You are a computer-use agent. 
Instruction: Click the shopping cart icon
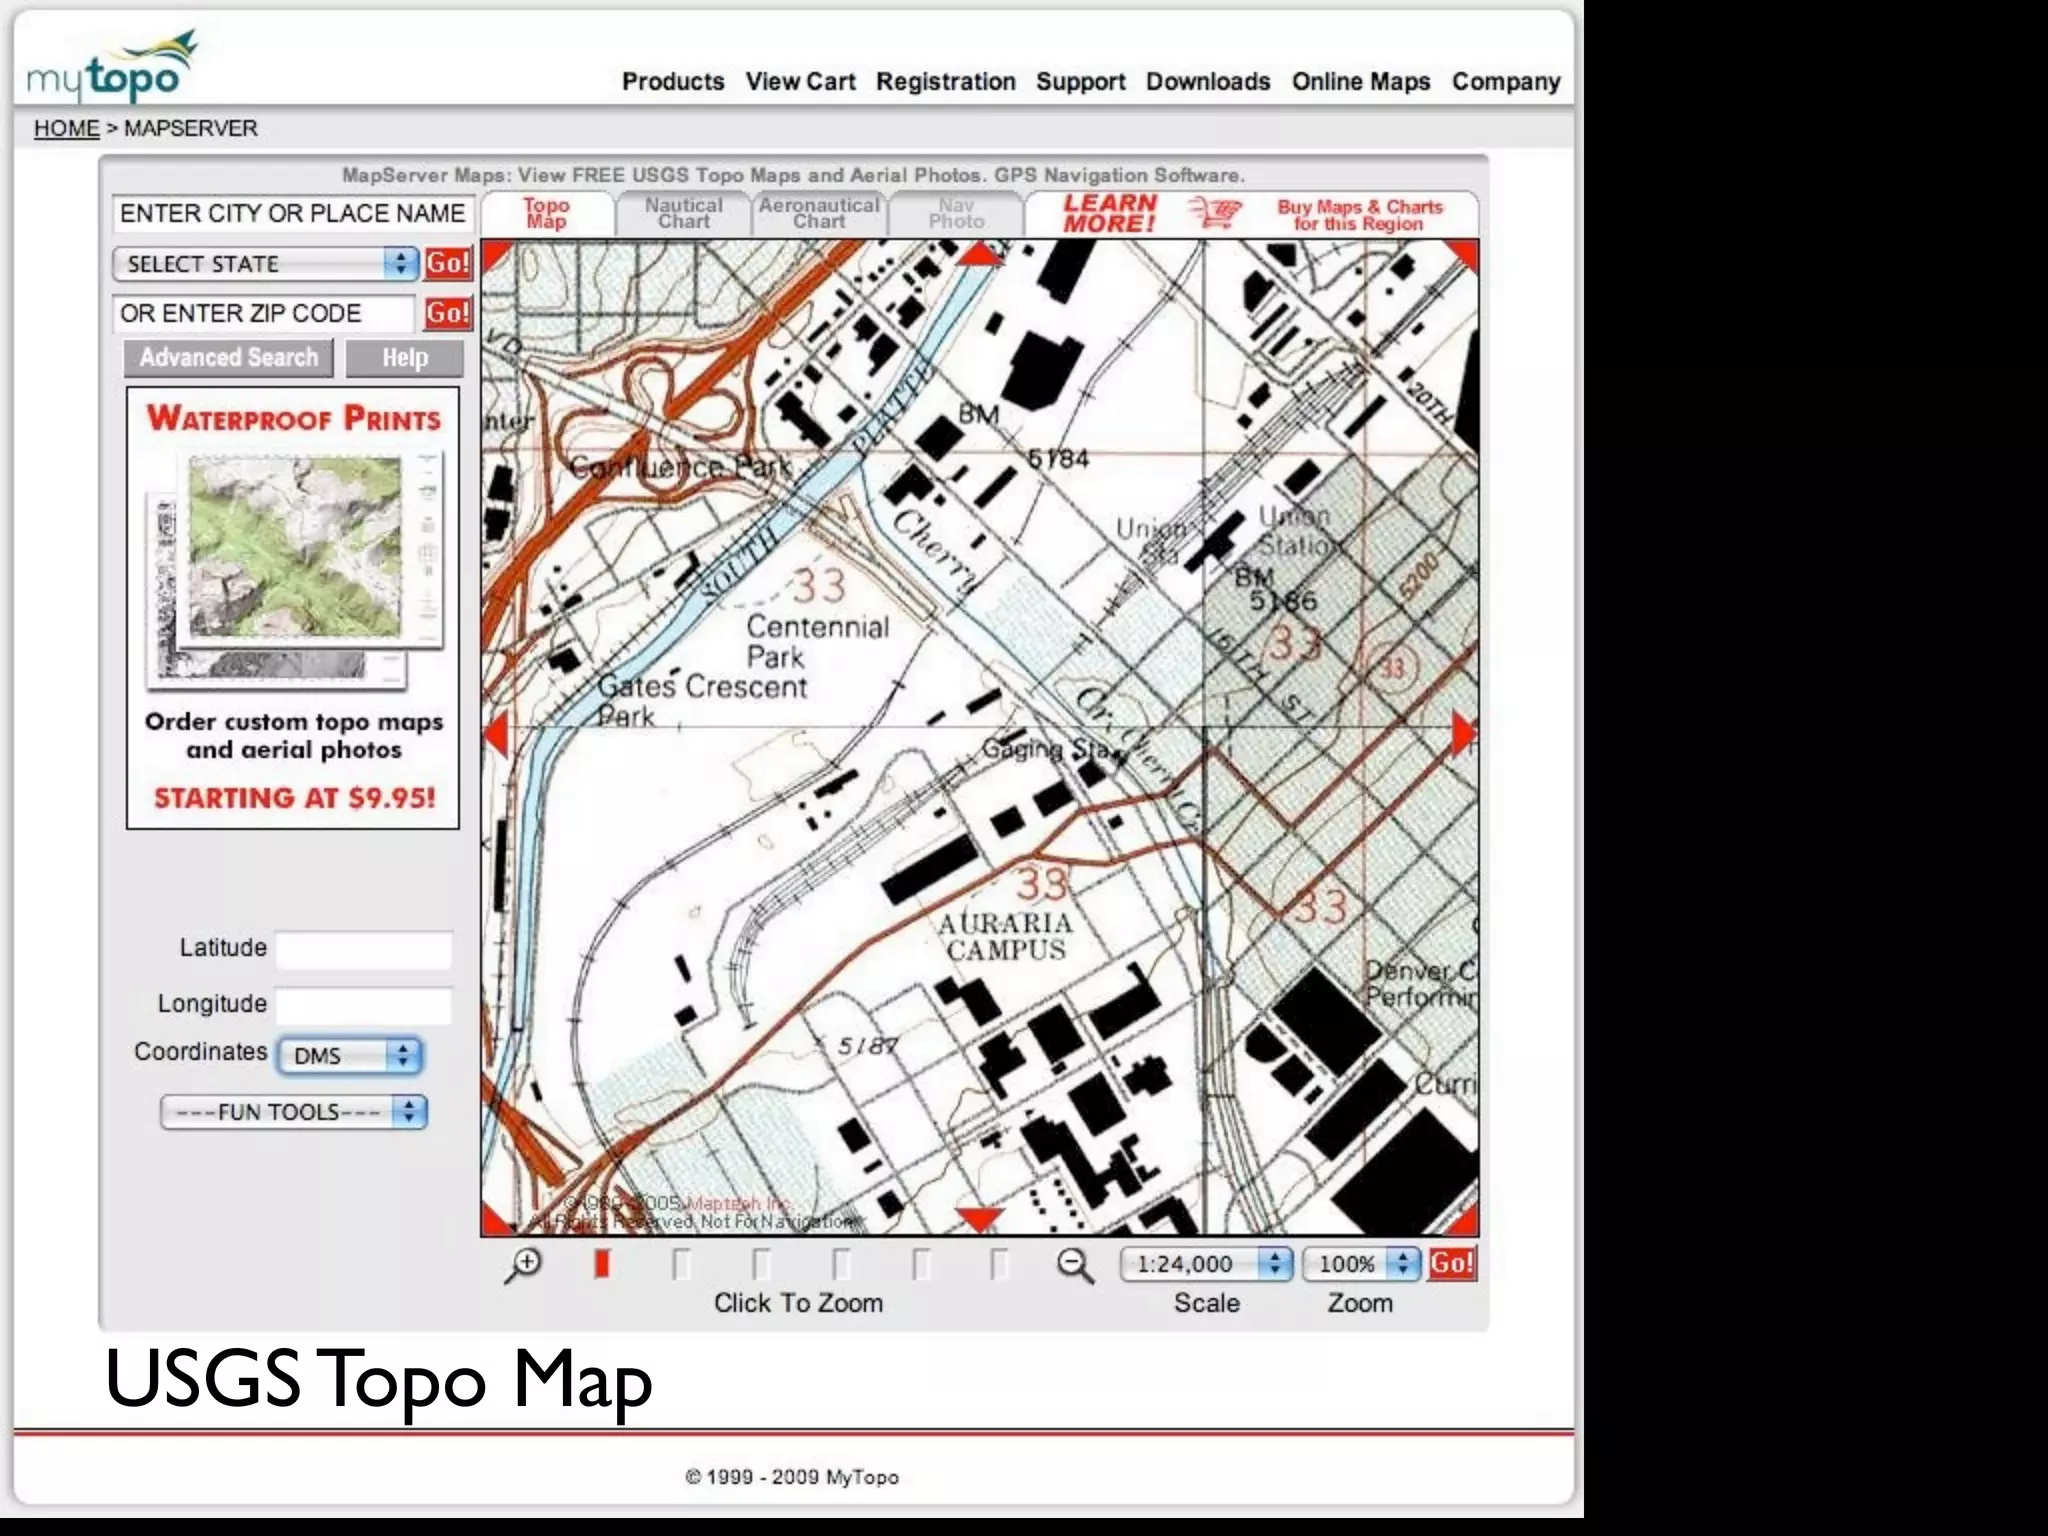(1215, 213)
